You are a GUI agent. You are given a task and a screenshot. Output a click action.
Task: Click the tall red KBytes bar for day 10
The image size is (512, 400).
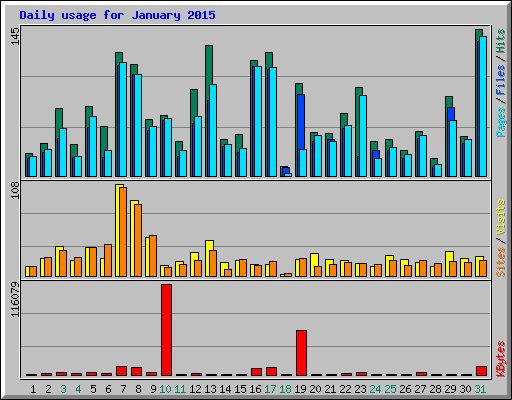pos(166,330)
